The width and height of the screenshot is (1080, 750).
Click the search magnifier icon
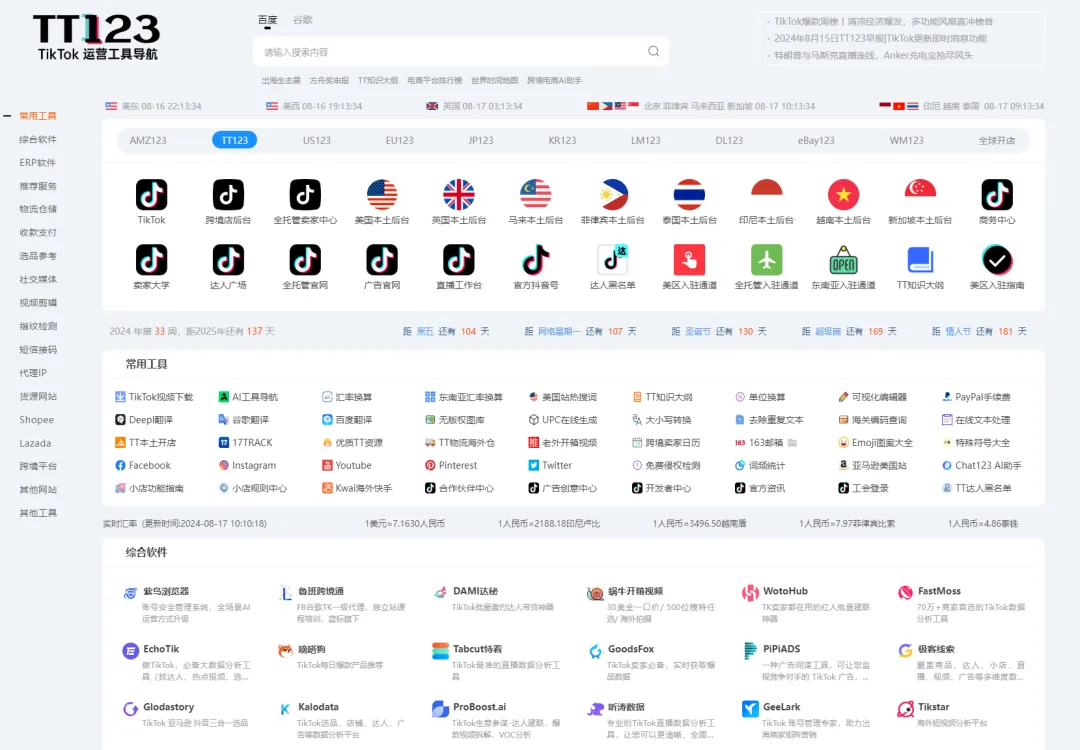pyautogui.click(x=654, y=51)
